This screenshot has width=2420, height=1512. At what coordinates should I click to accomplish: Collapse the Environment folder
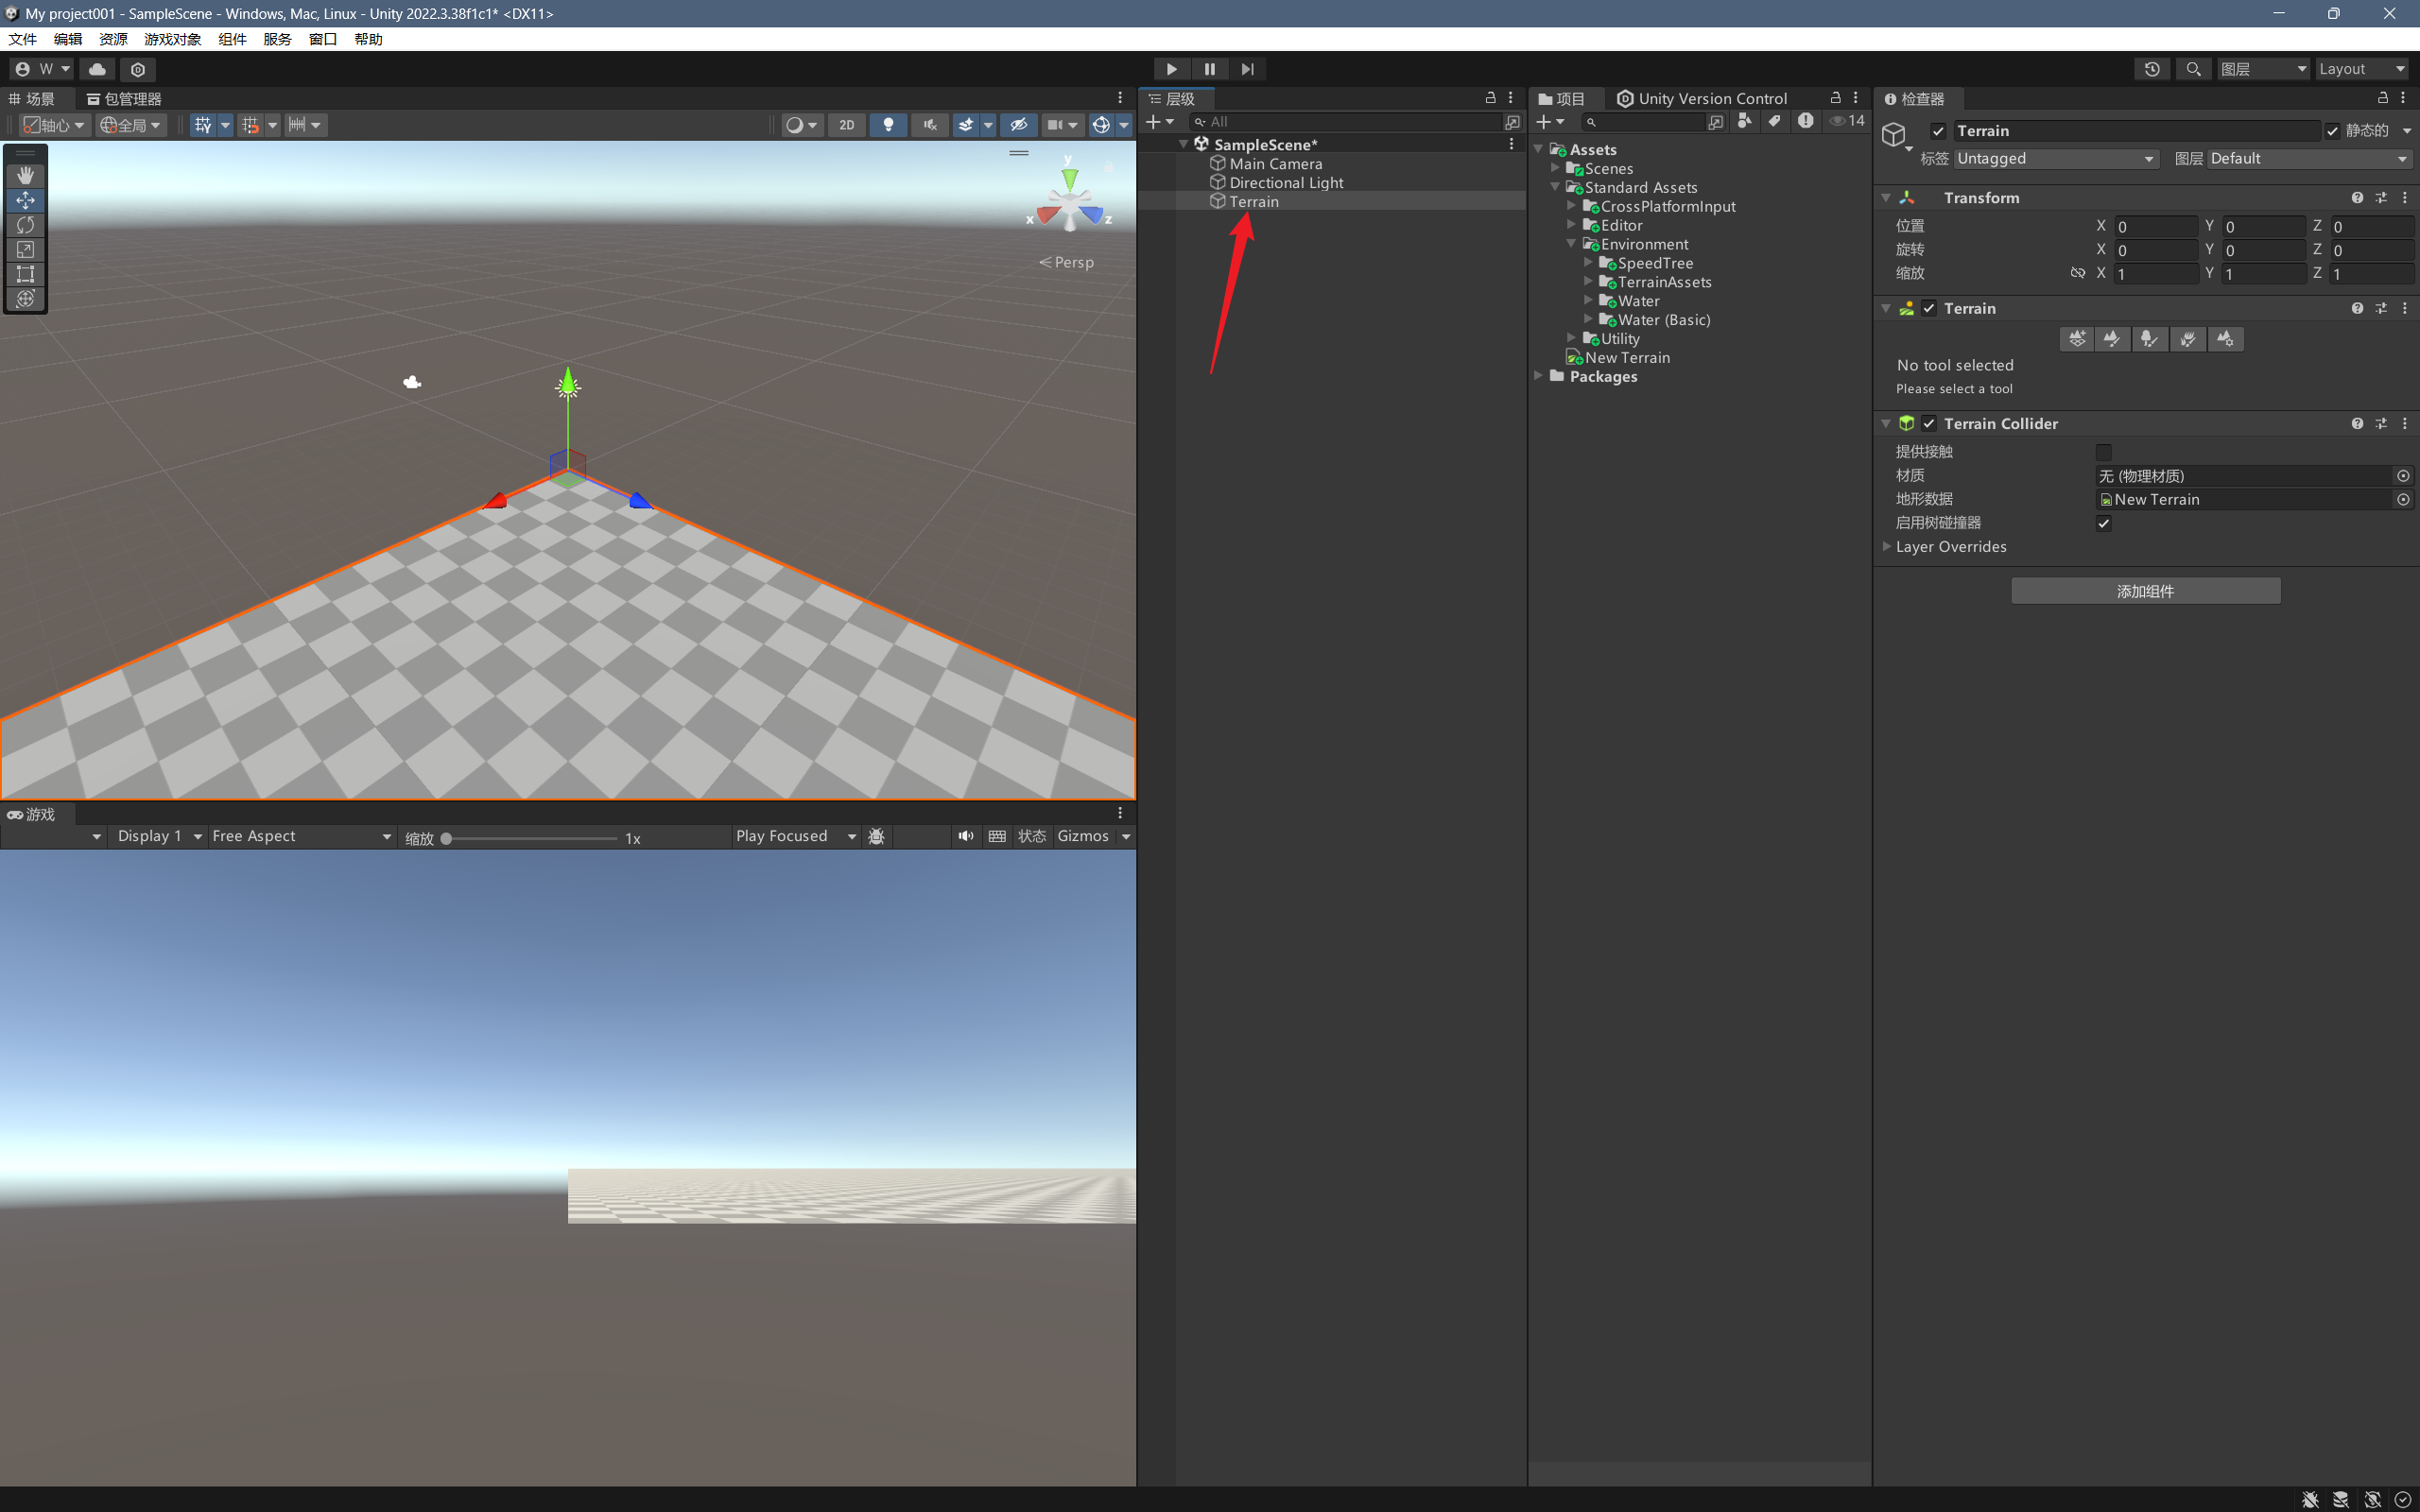[1571, 244]
